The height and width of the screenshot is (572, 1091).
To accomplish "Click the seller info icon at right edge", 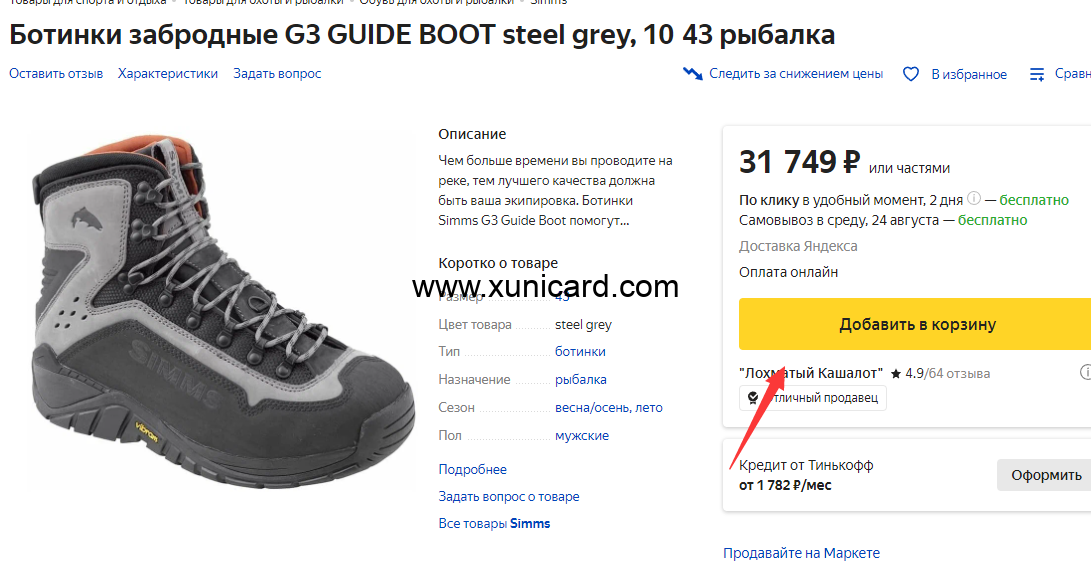I will [x=1086, y=372].
